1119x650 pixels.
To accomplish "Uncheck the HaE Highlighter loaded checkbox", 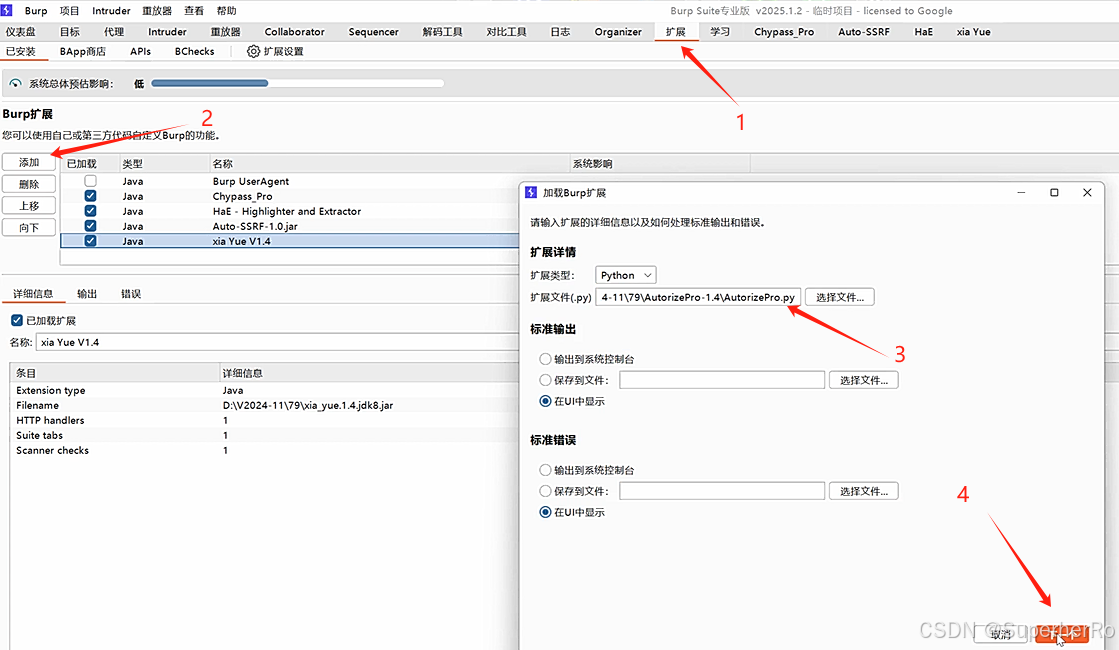I will coord(91,211).
